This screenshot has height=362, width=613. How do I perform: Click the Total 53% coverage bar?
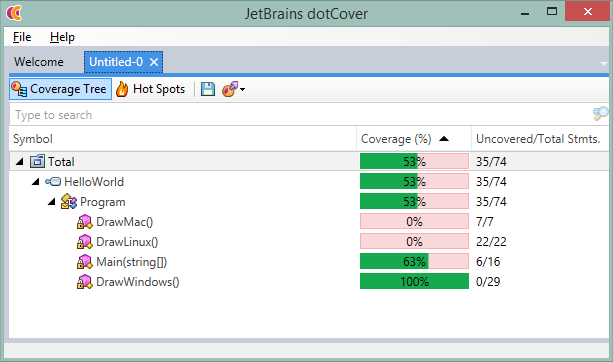click(414, 161)
